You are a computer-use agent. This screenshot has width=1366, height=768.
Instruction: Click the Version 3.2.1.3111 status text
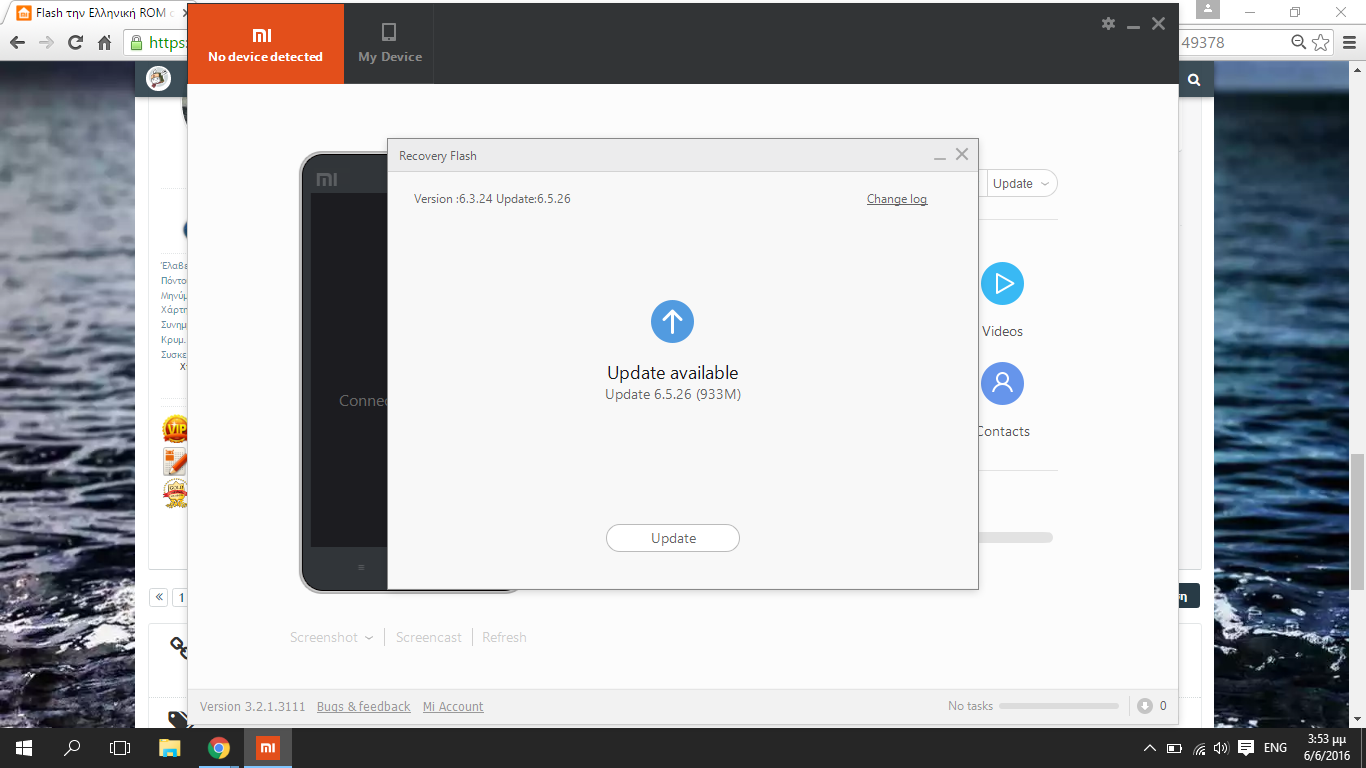(252, 707)
